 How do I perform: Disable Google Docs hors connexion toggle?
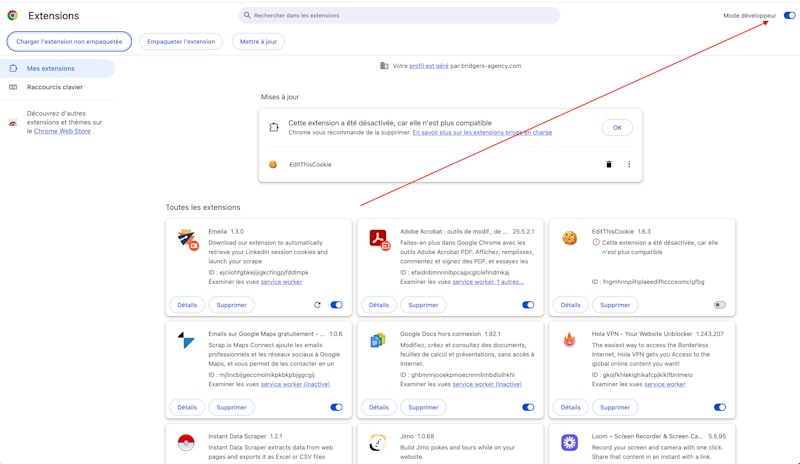click(528, 407)
